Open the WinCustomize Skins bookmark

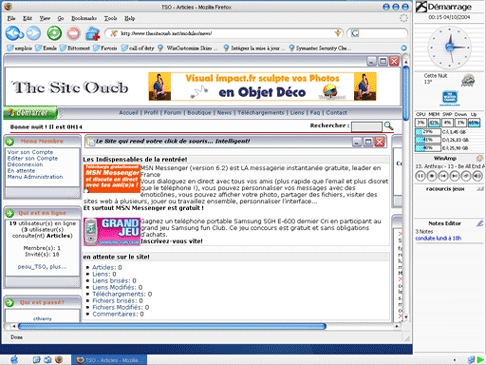tap(187, 48)
